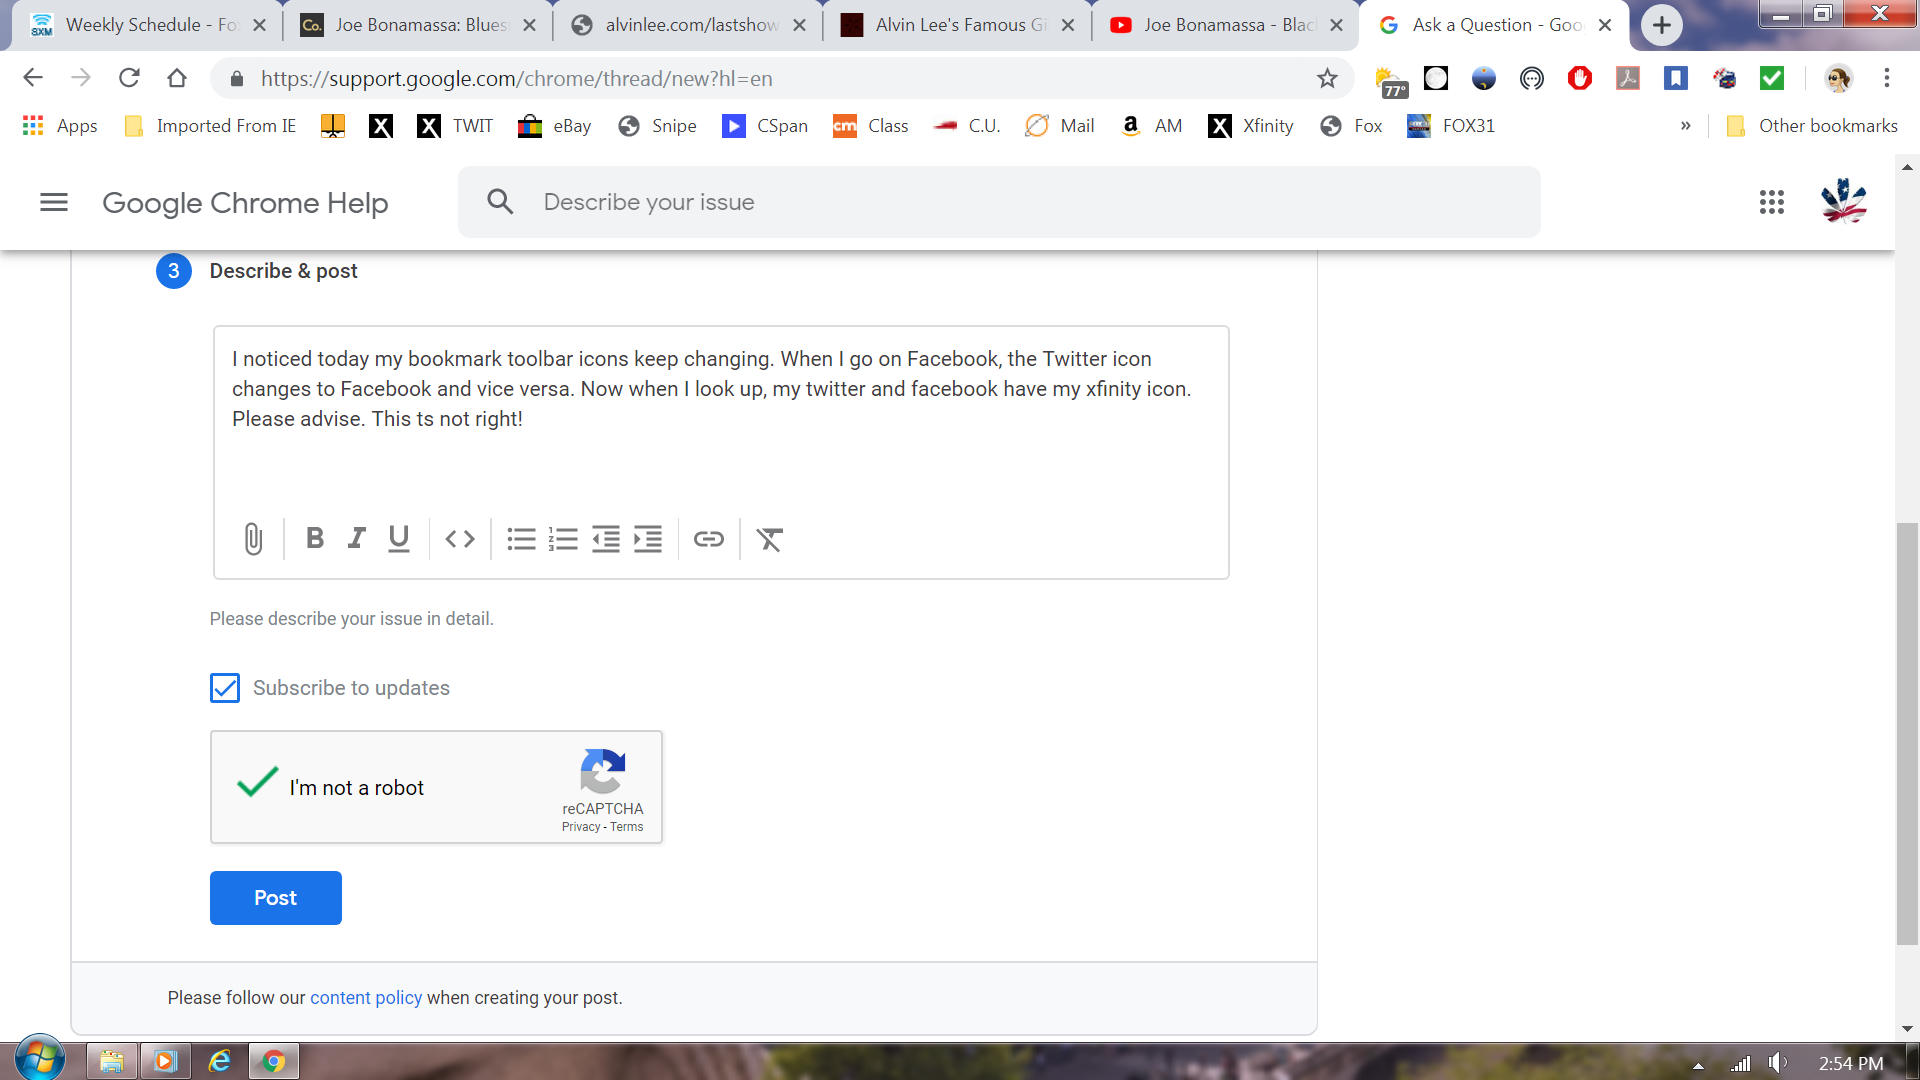The image size is (1920, 1080).
Task: Open the Xfinity bookmark
Action: (1250, 126)
